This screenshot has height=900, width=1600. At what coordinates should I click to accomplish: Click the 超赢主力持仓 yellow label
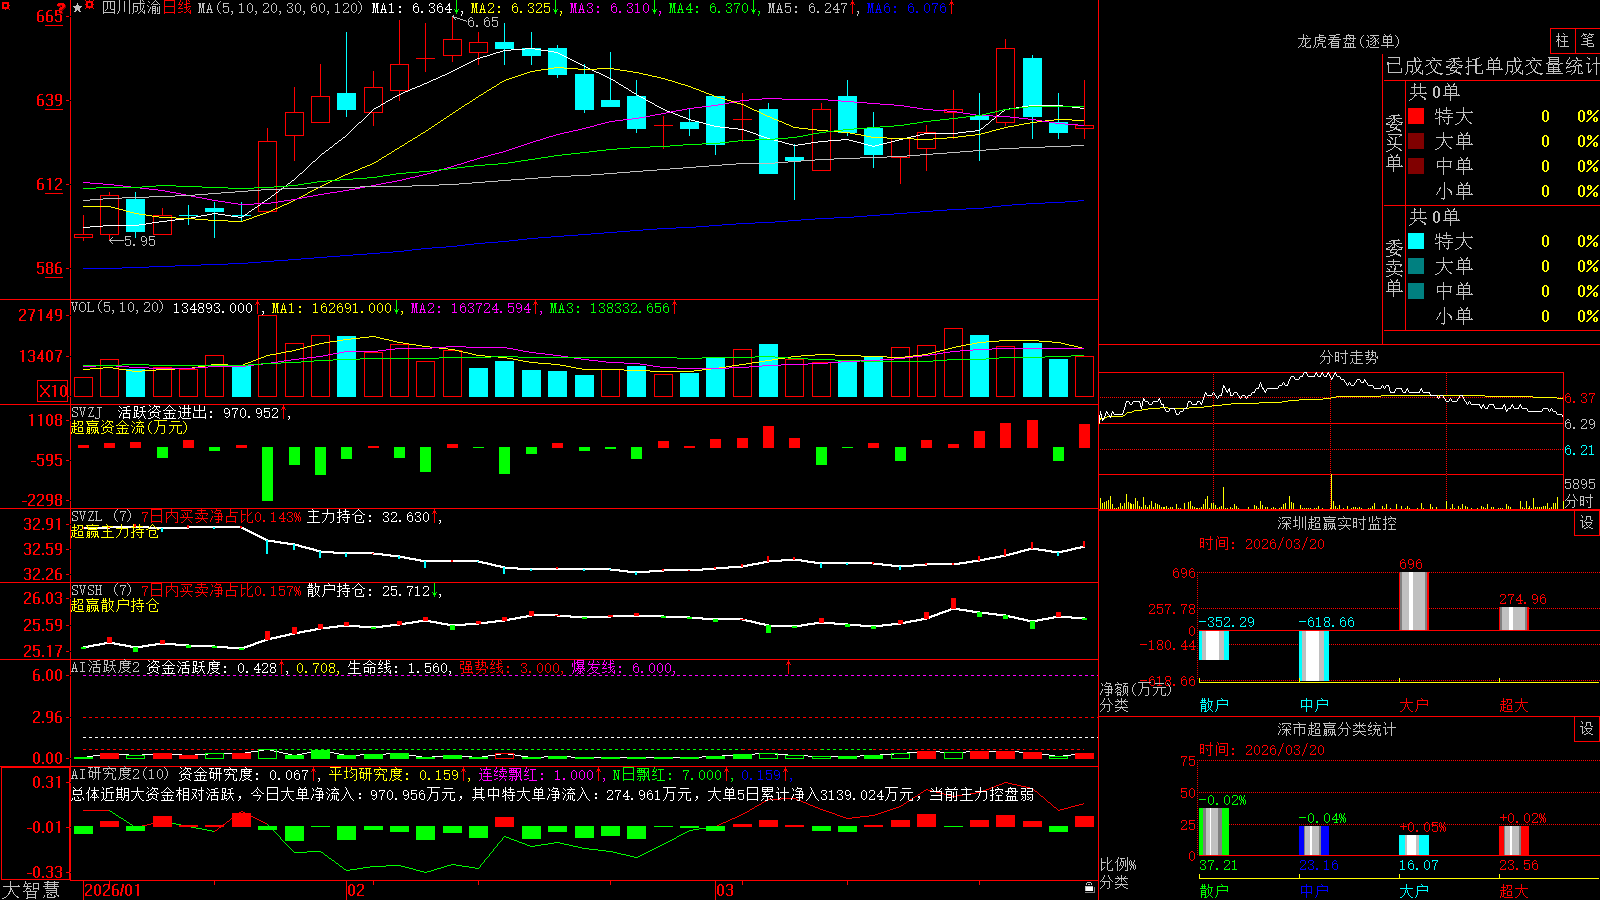115,532
